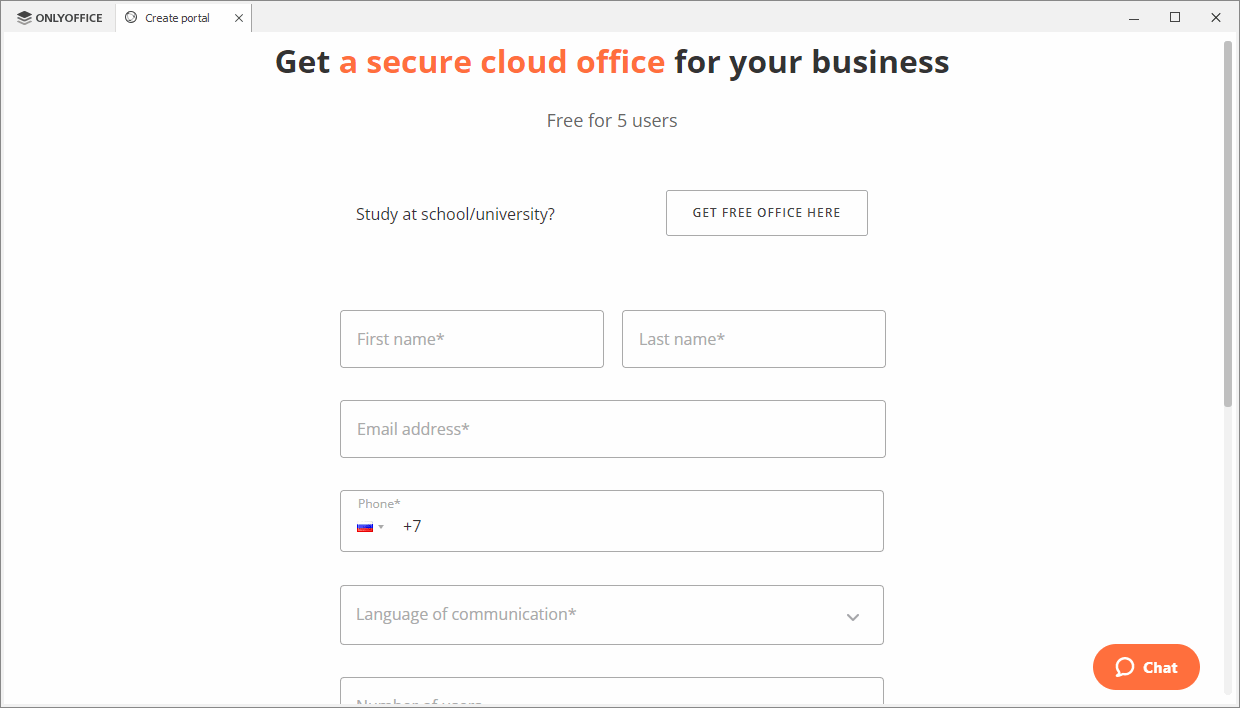Focus the First name field
Viewport: 1240px width, 708px height.
pyautogui.click(x=471, y=339)
